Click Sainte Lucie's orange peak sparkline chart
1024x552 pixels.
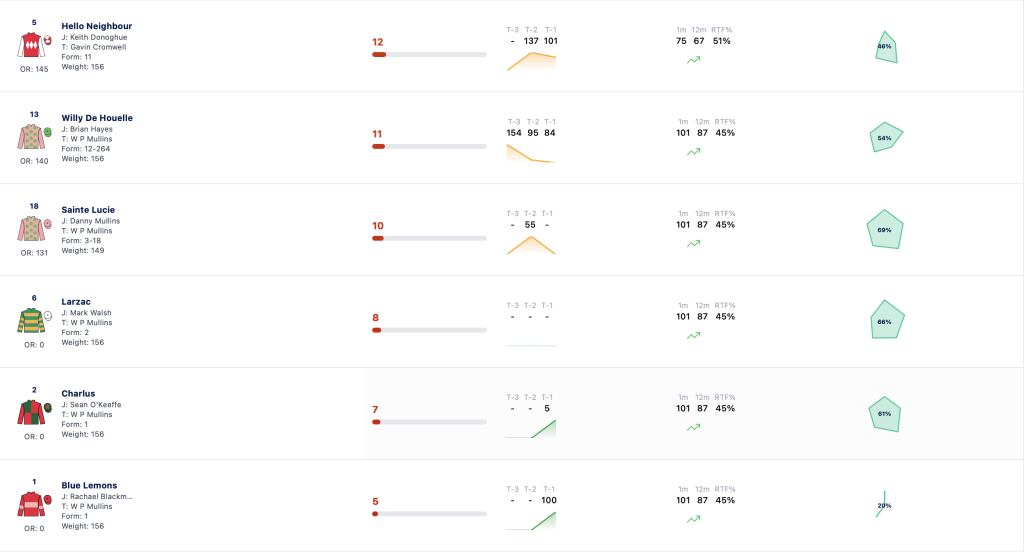[x=531, y=245]
